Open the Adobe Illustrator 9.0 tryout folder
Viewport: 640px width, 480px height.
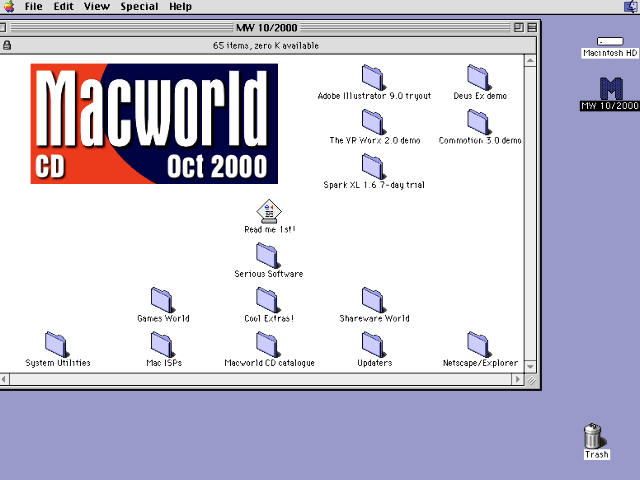373,78
